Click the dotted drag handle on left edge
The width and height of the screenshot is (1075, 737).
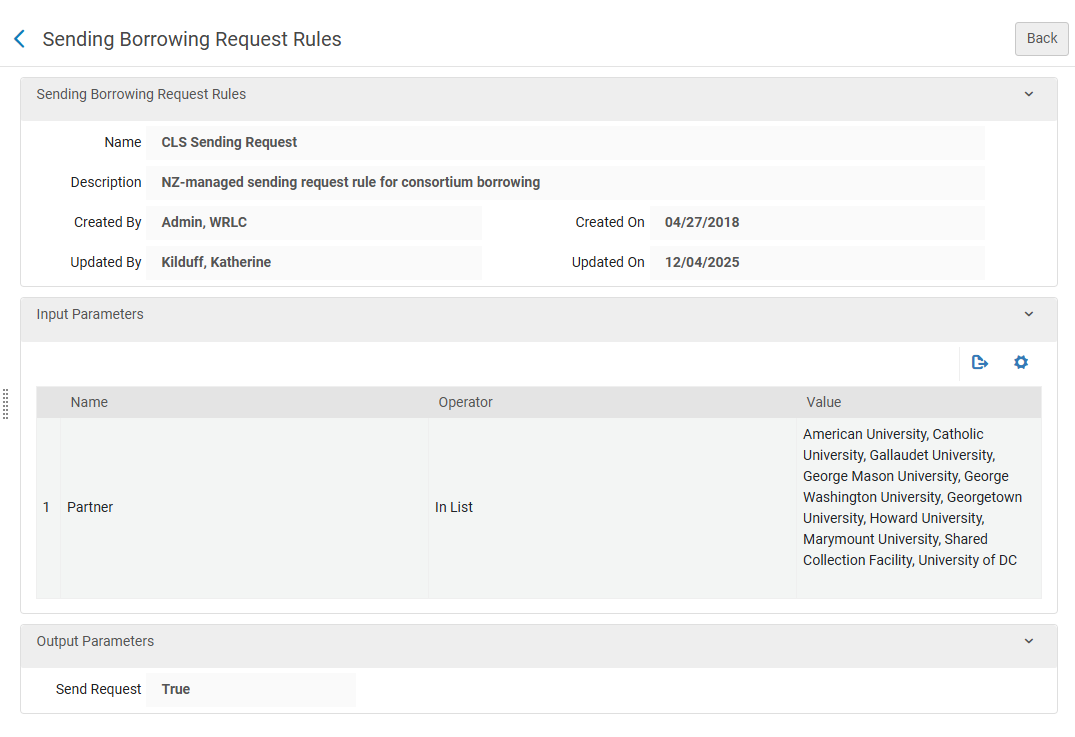pyautogui.click(x=5, y=403)
